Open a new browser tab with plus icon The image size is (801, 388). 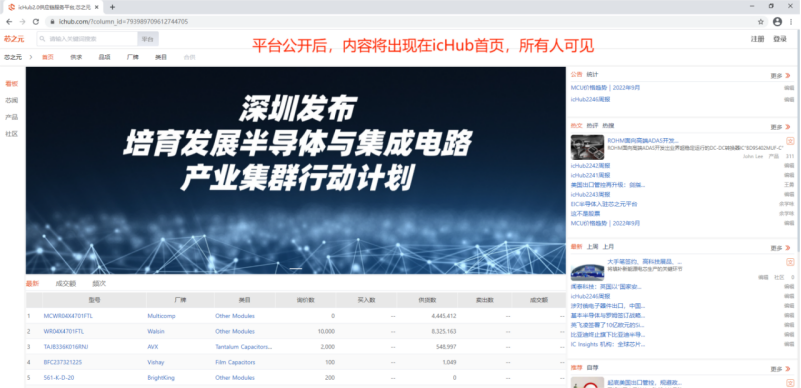[x=112, y=7]
